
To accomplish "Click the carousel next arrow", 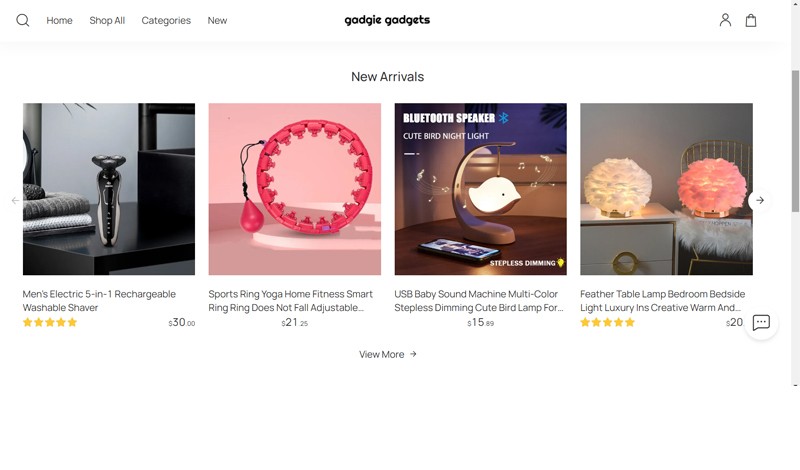I will [760, 201].
